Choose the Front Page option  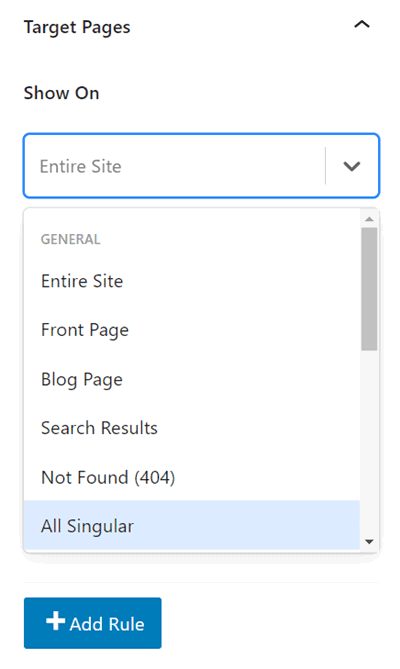tap(192, 330)
